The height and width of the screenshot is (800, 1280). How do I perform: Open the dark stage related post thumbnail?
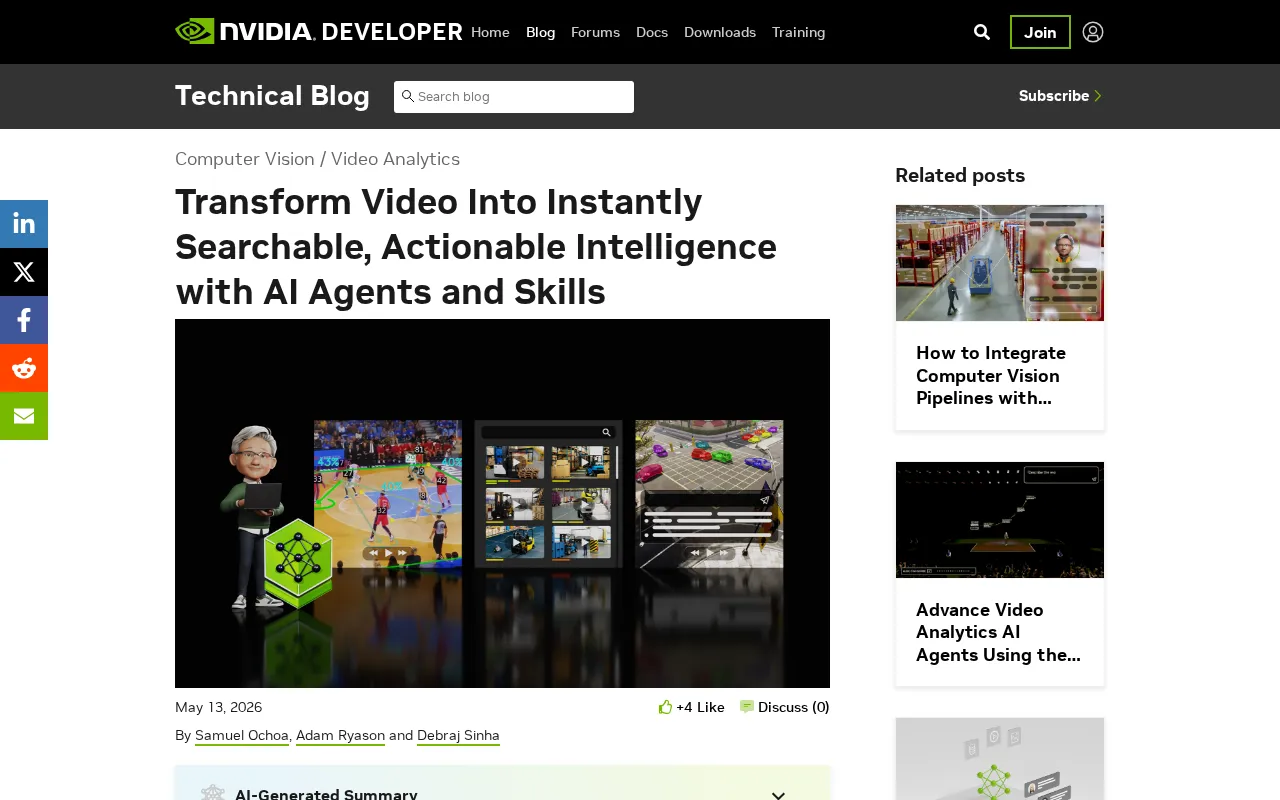[1000, 520]
